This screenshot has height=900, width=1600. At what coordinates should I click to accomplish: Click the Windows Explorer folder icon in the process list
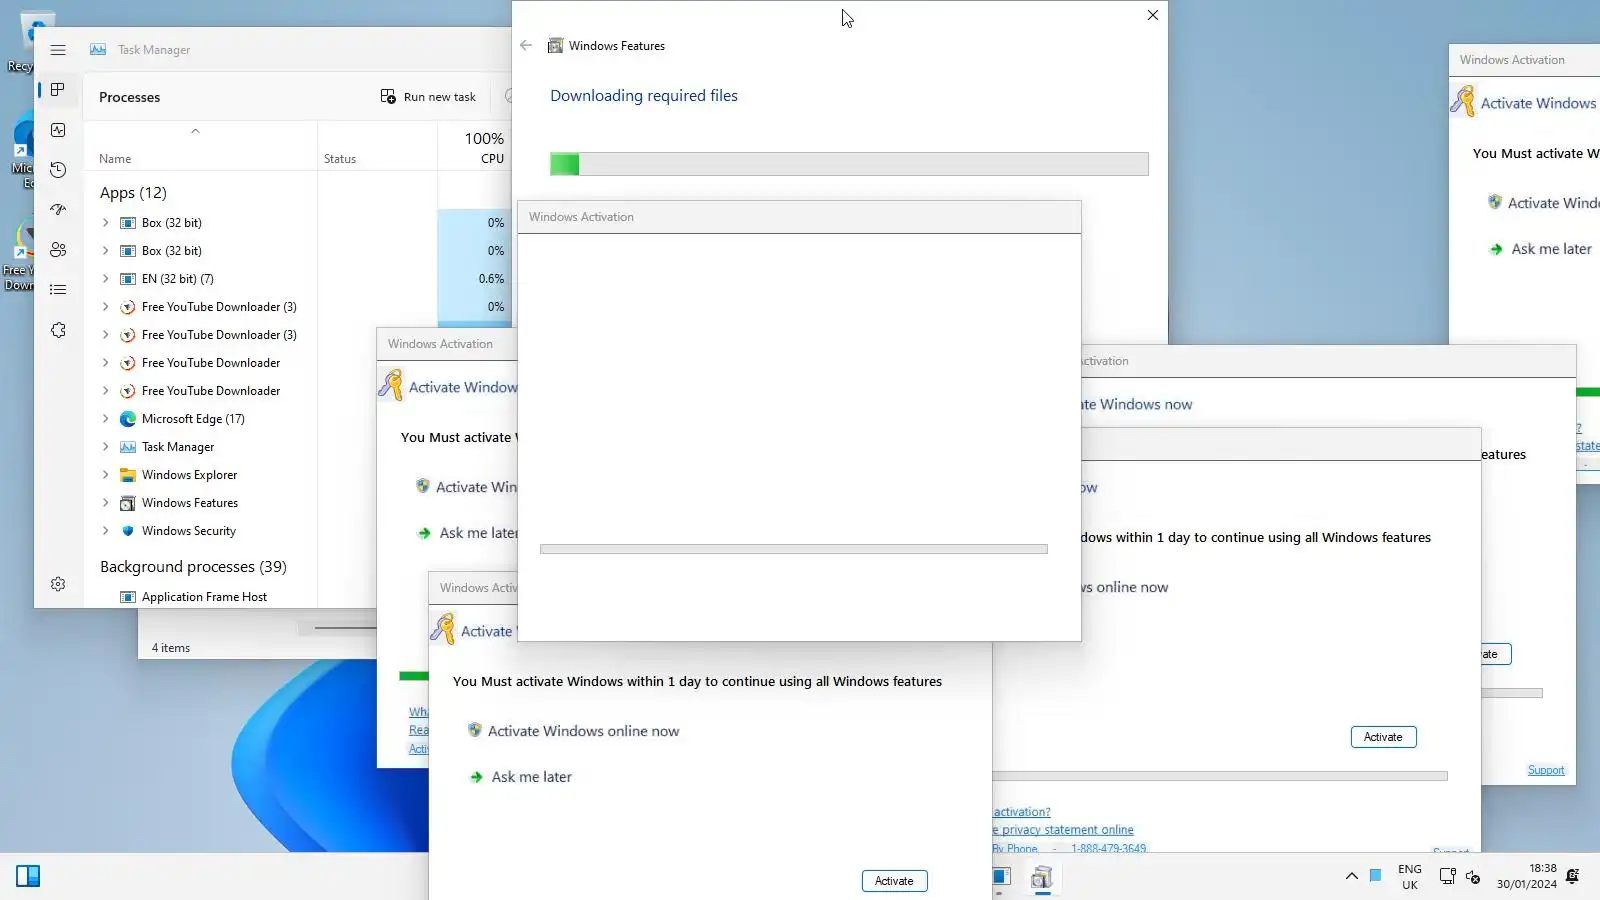point(128,475)
